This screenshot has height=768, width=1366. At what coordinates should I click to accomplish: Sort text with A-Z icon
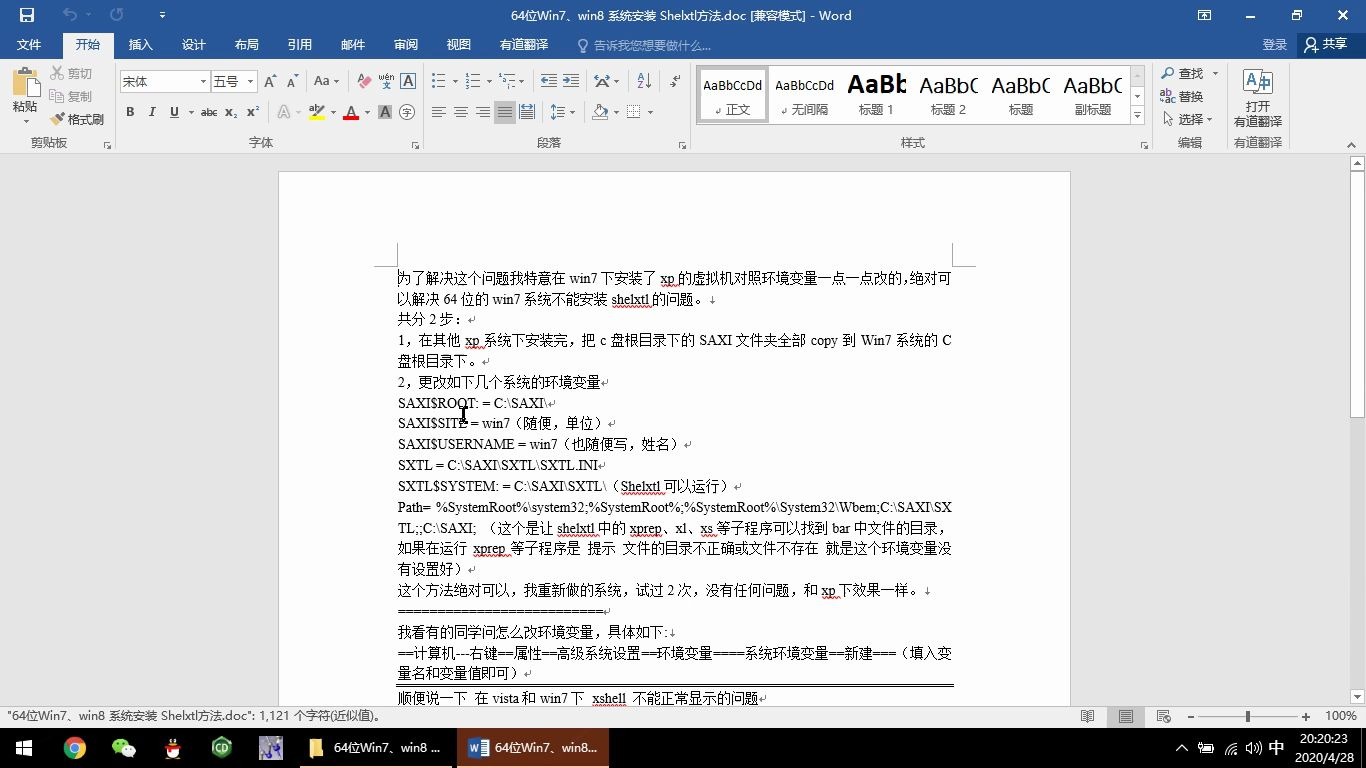[644, 81]
